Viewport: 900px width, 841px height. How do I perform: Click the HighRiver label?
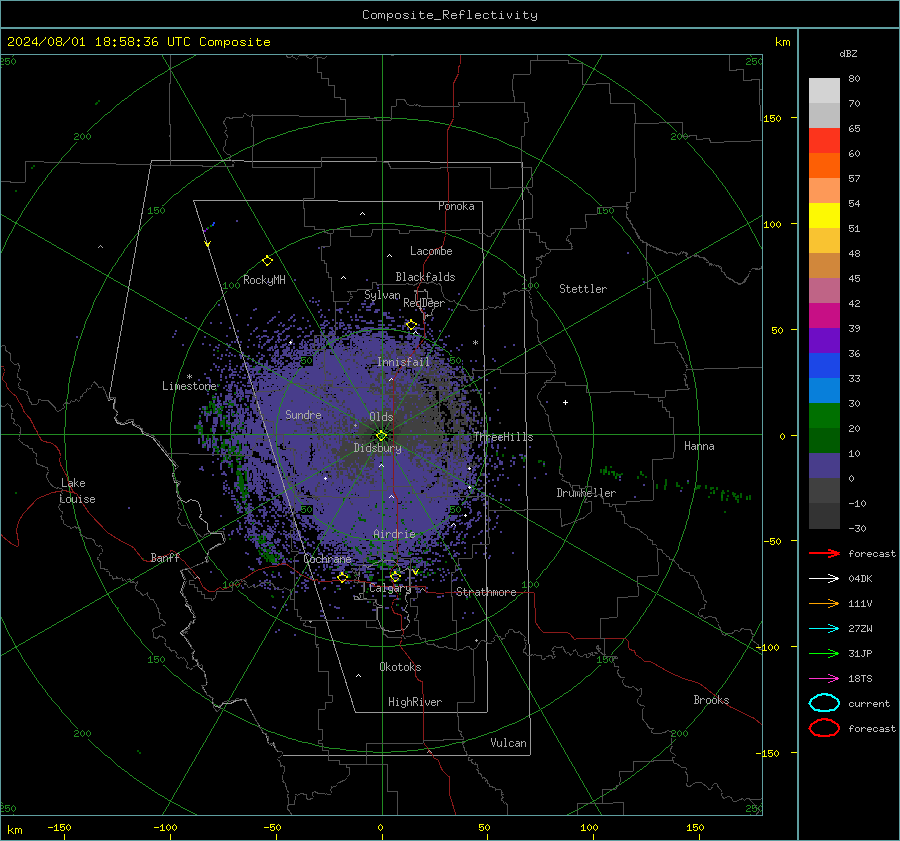[x=415, y=702]
